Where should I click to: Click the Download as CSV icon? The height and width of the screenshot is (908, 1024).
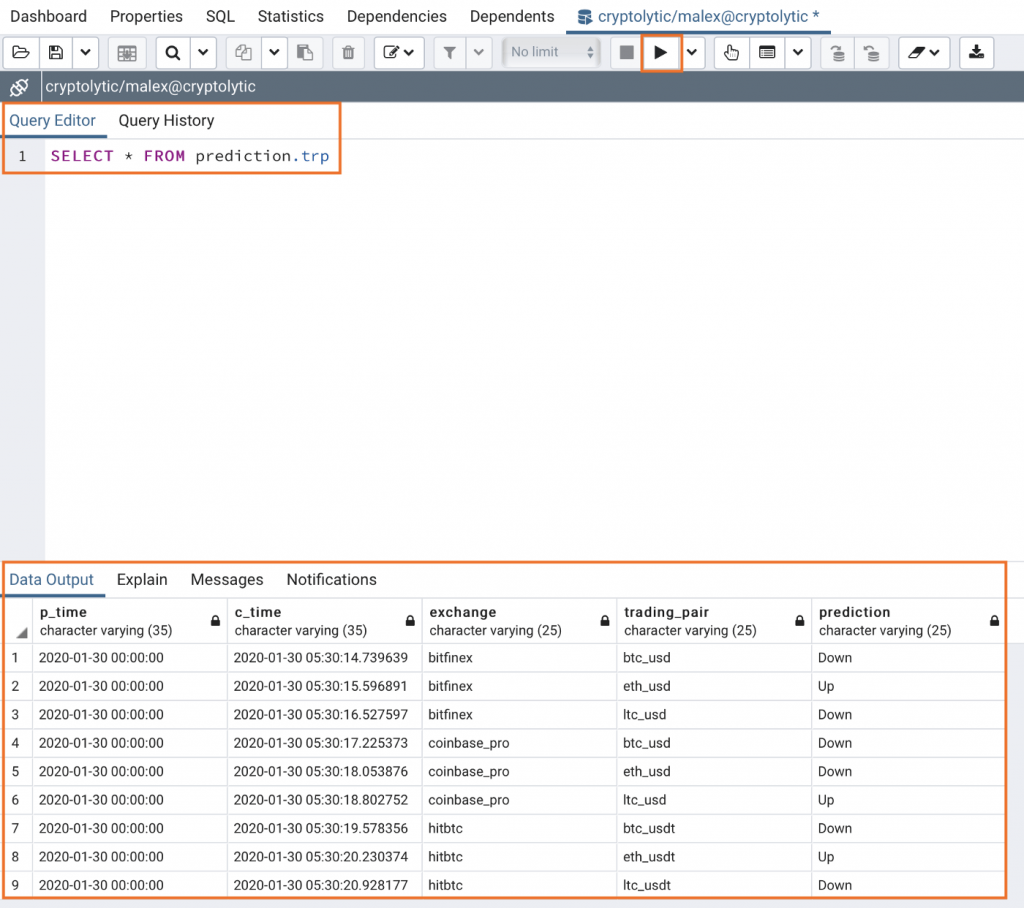tap(976, 52)
